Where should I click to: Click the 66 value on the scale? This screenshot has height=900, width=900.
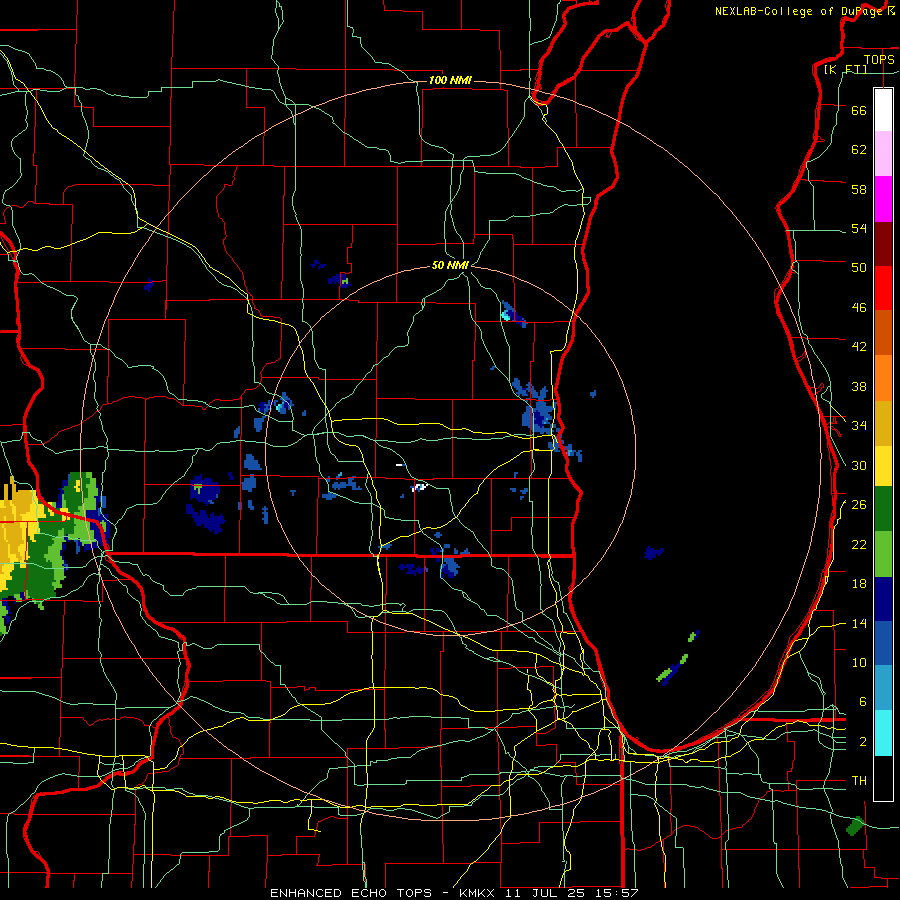point(859,110)
